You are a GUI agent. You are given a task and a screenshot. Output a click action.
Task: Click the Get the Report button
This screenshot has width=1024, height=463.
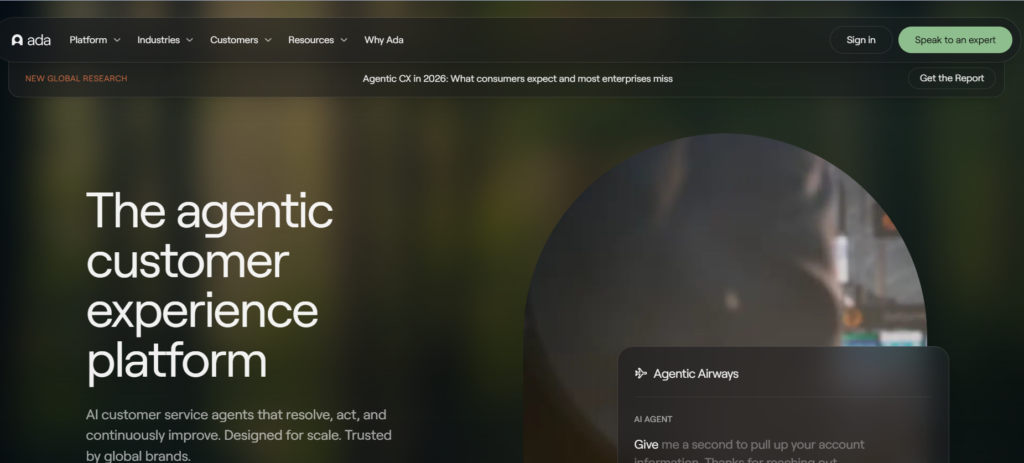pos(952,78)
